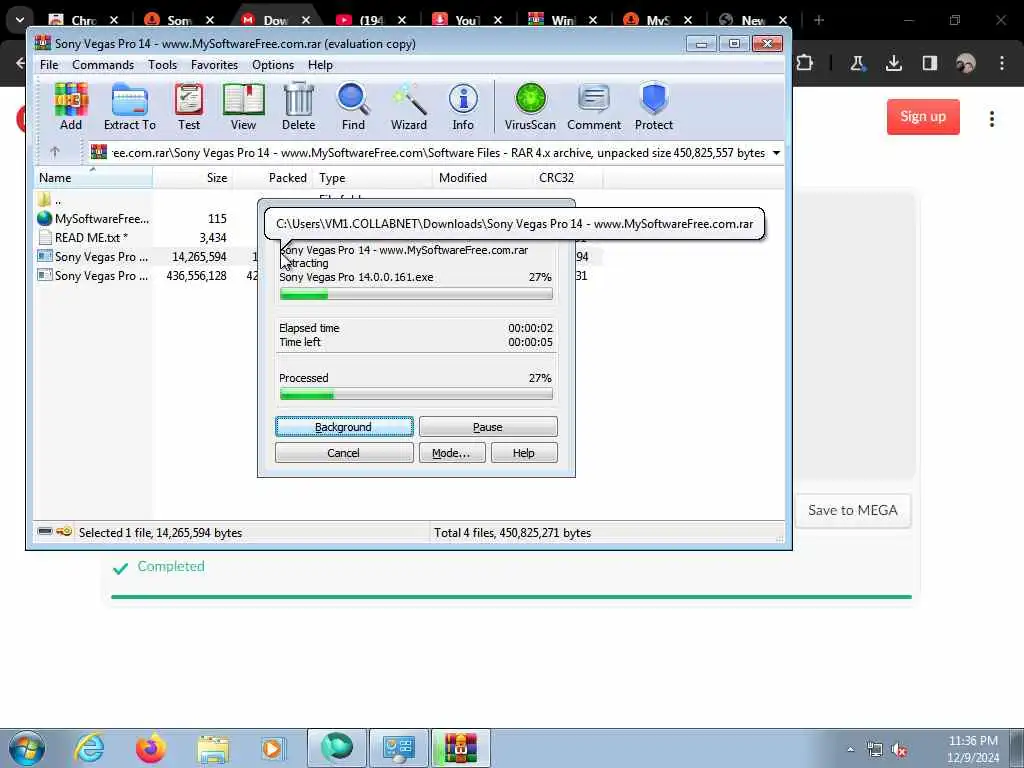Screen dimensions: 1024x768
Task: Switch to the YouTube (194 browser tab
Action: point(371,20)
